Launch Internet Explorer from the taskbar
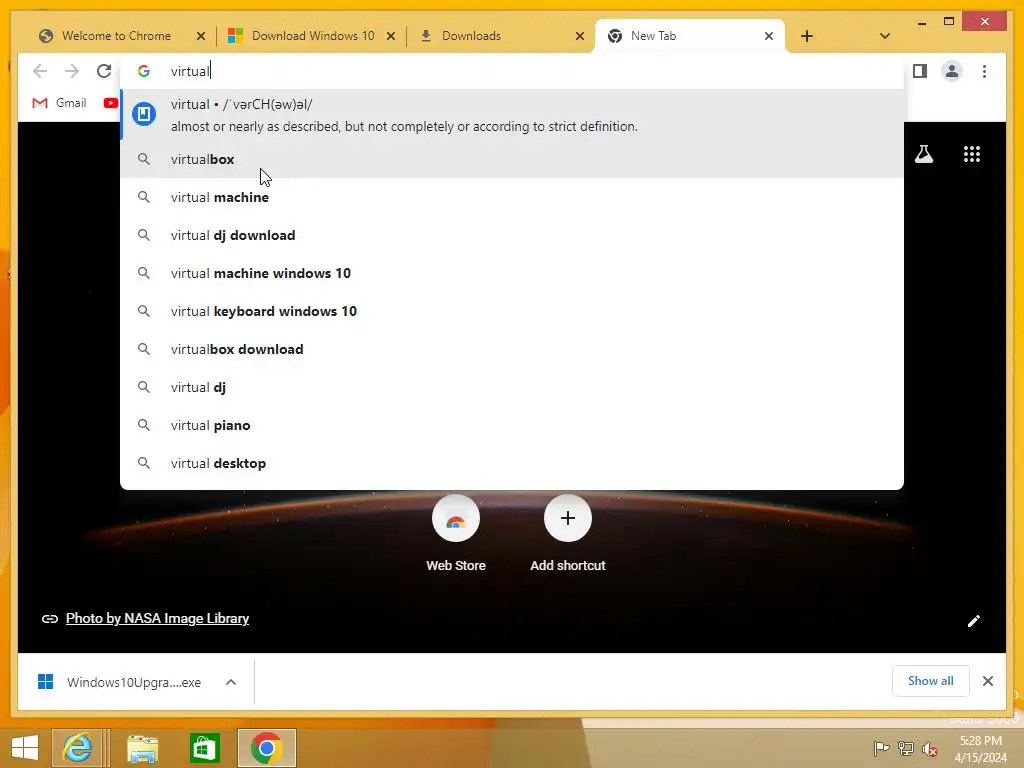The image size is (1024, 768). pyautogui.click(x=77, y=748)
